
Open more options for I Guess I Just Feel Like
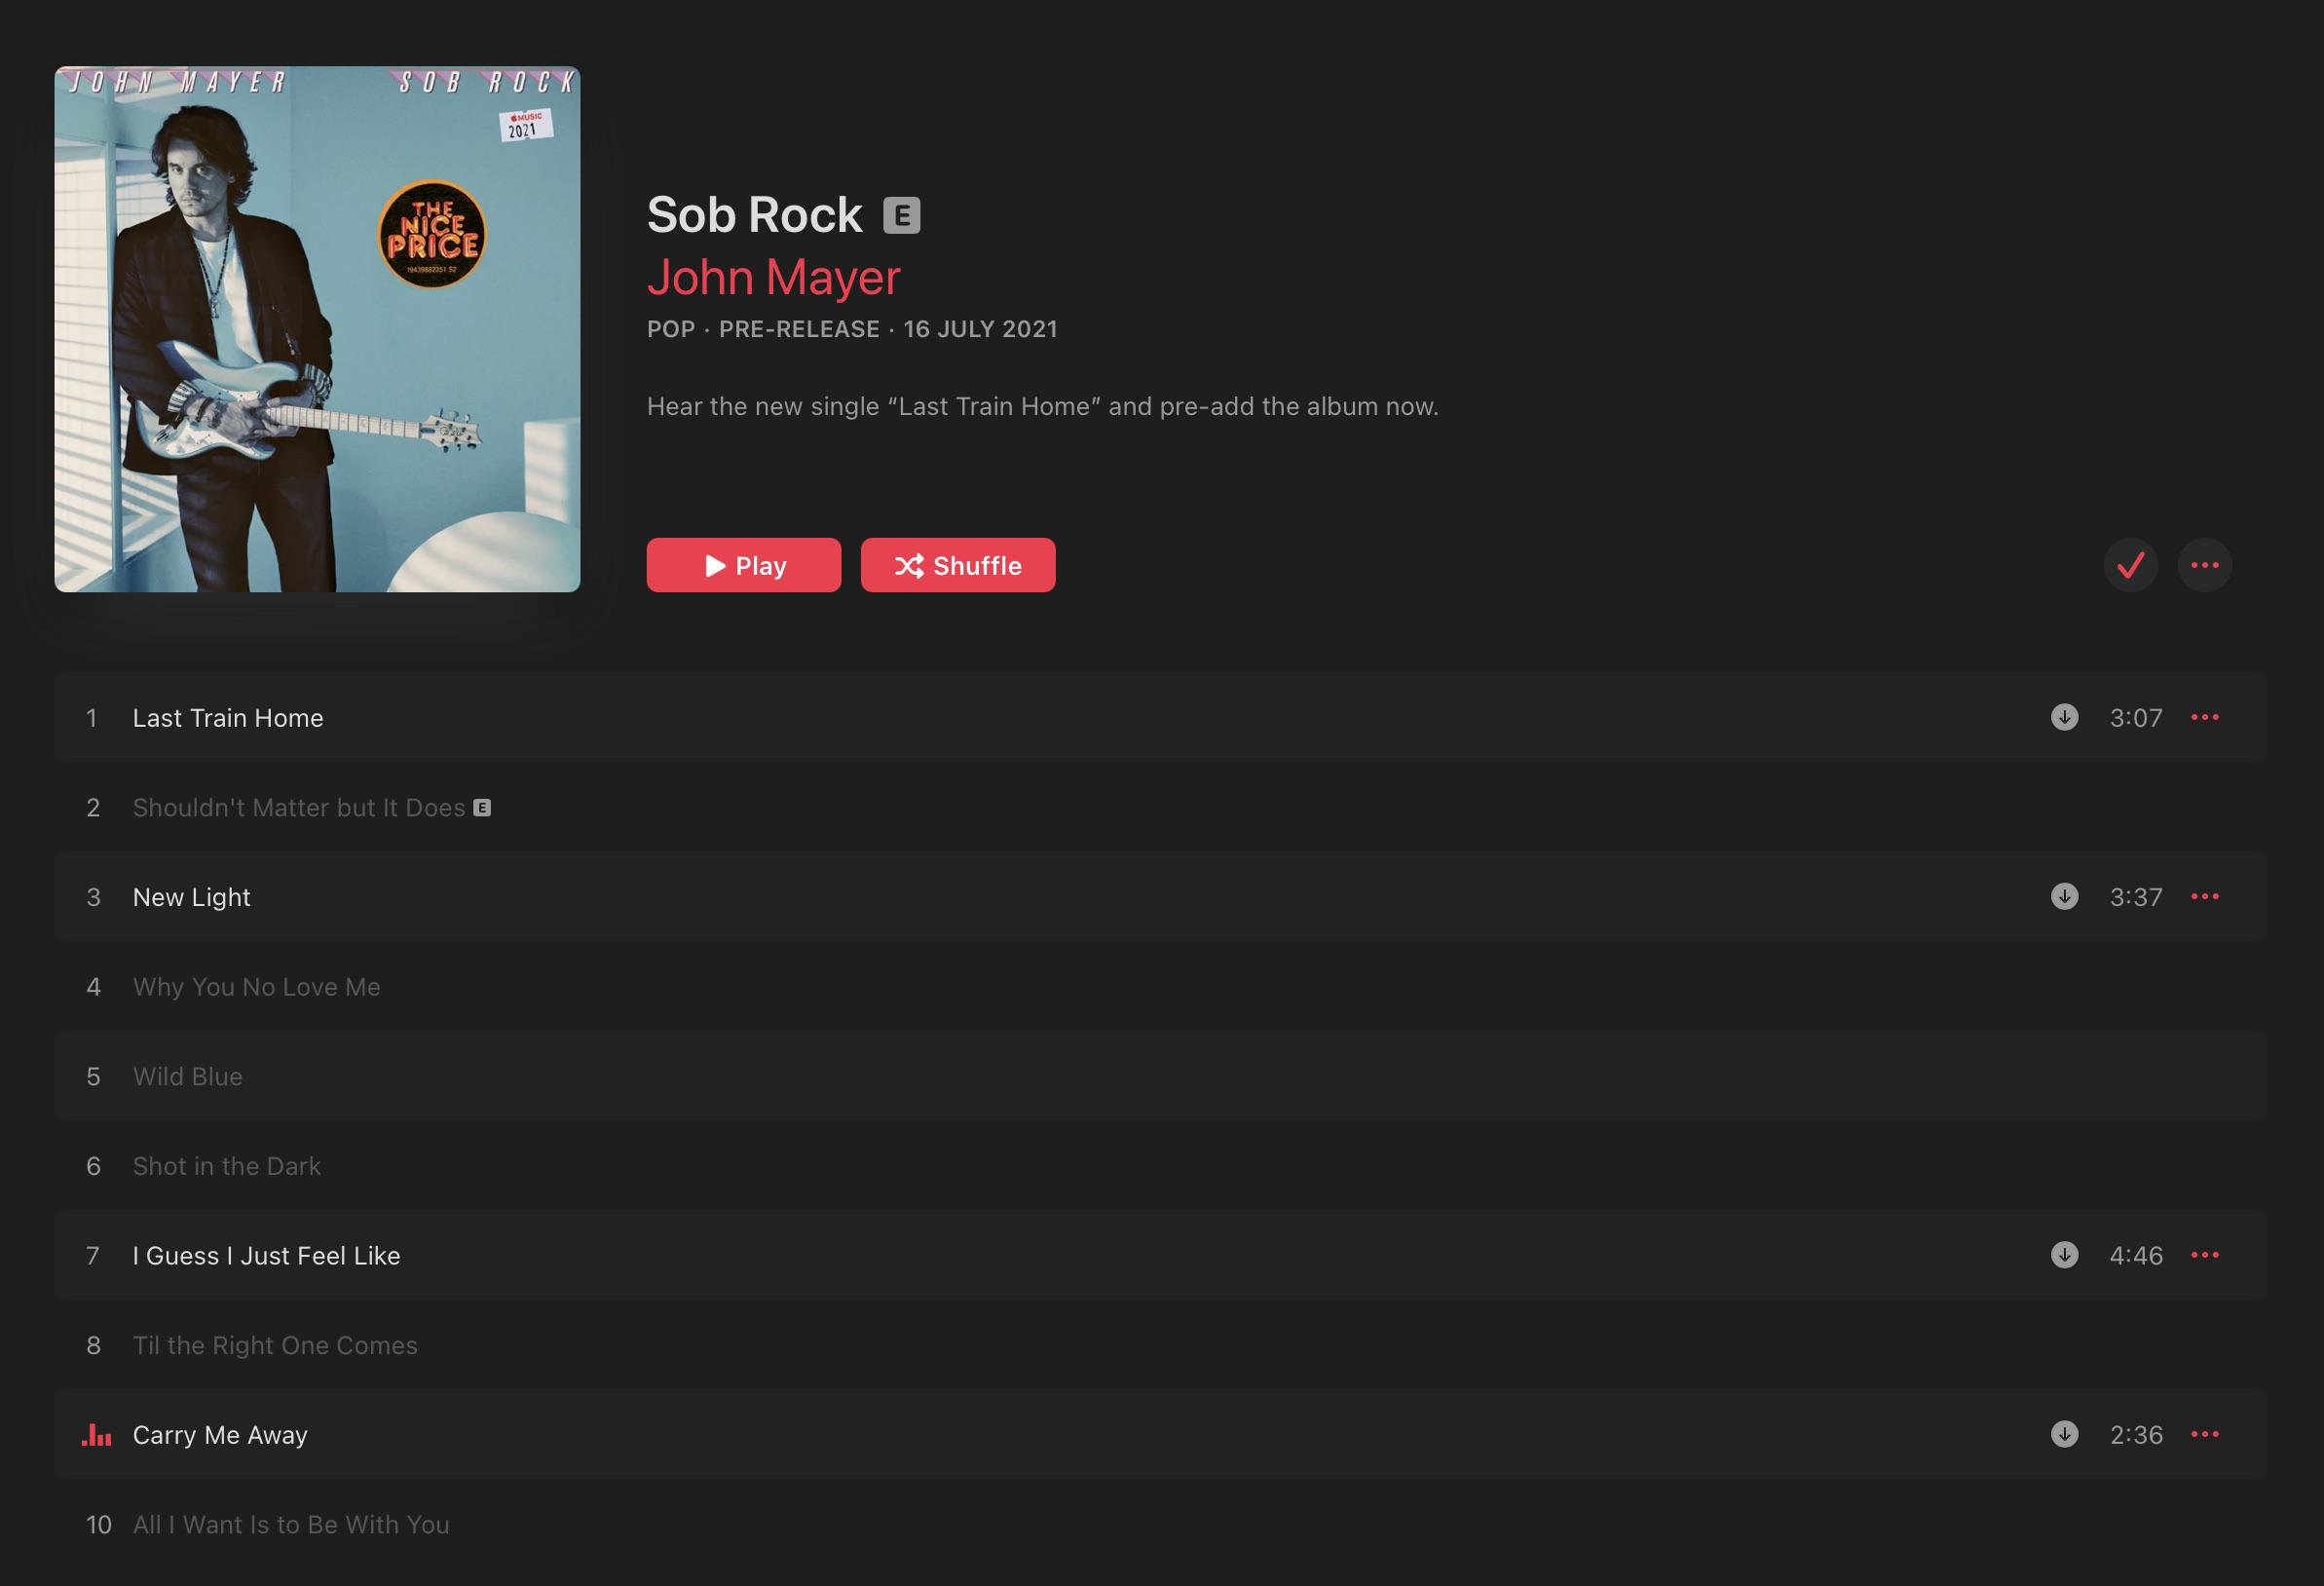(2205, 1255)
